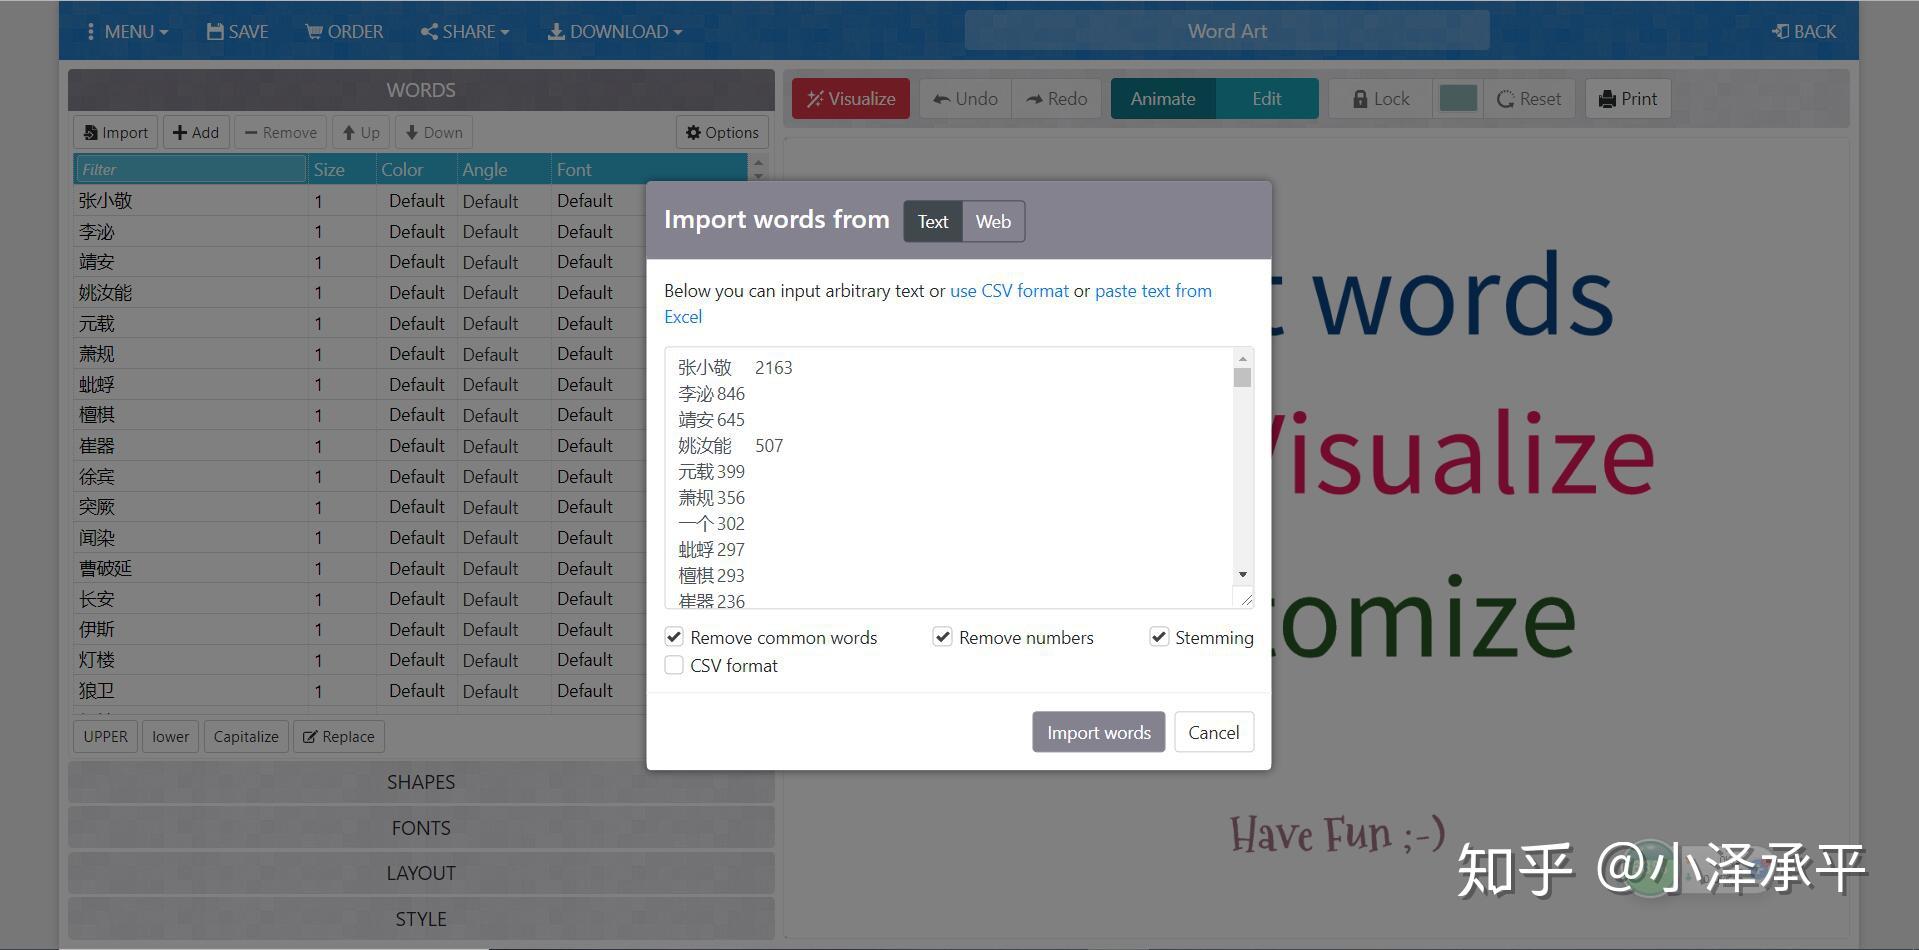This screenshot has width=1919, height=950.
Task: Collapse the WORDS panel header
Action: point(421,90)
